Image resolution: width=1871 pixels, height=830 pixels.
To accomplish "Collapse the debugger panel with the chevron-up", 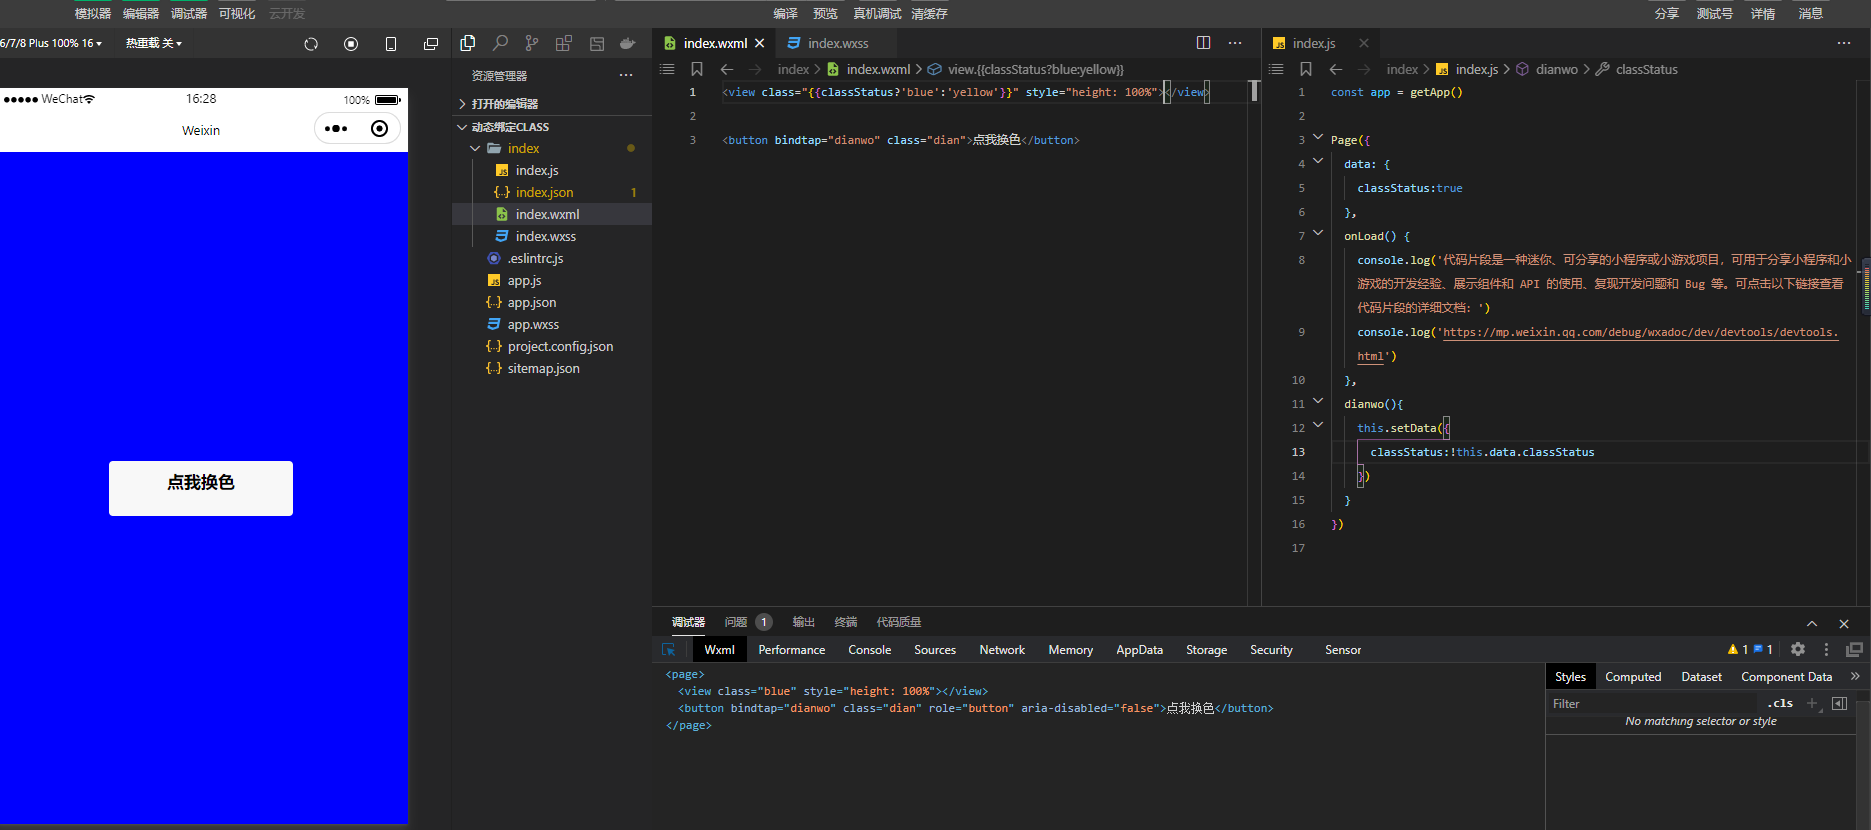I will 1812,623.
